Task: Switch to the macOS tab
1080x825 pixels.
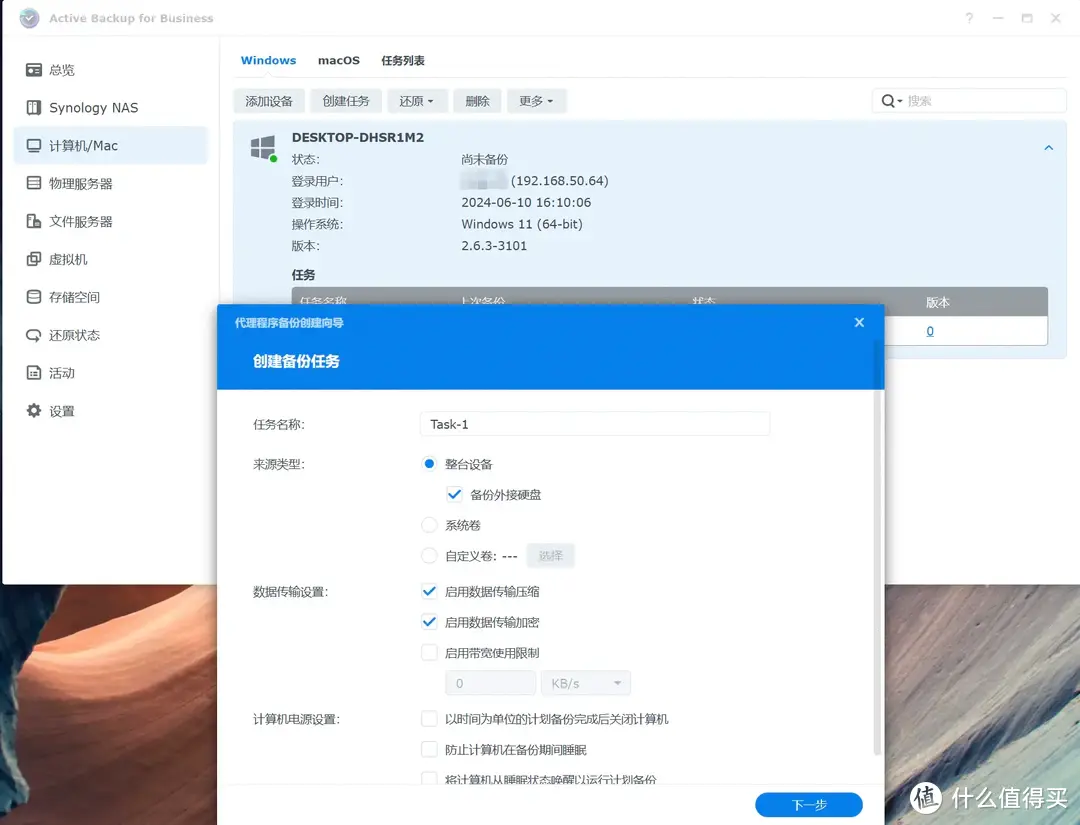Action: [x=338, y=60]
